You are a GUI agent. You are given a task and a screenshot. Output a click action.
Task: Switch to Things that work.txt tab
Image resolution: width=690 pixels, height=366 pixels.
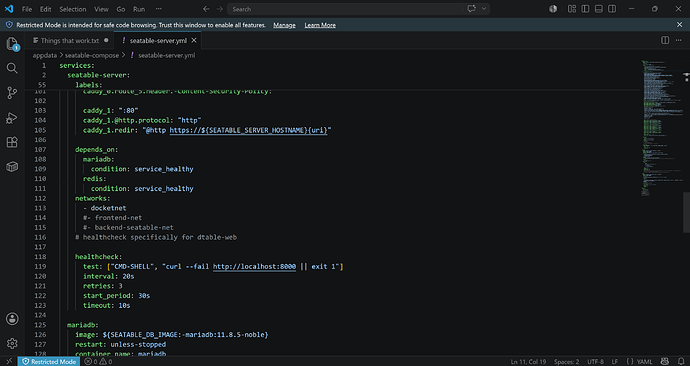click(70, 40)
